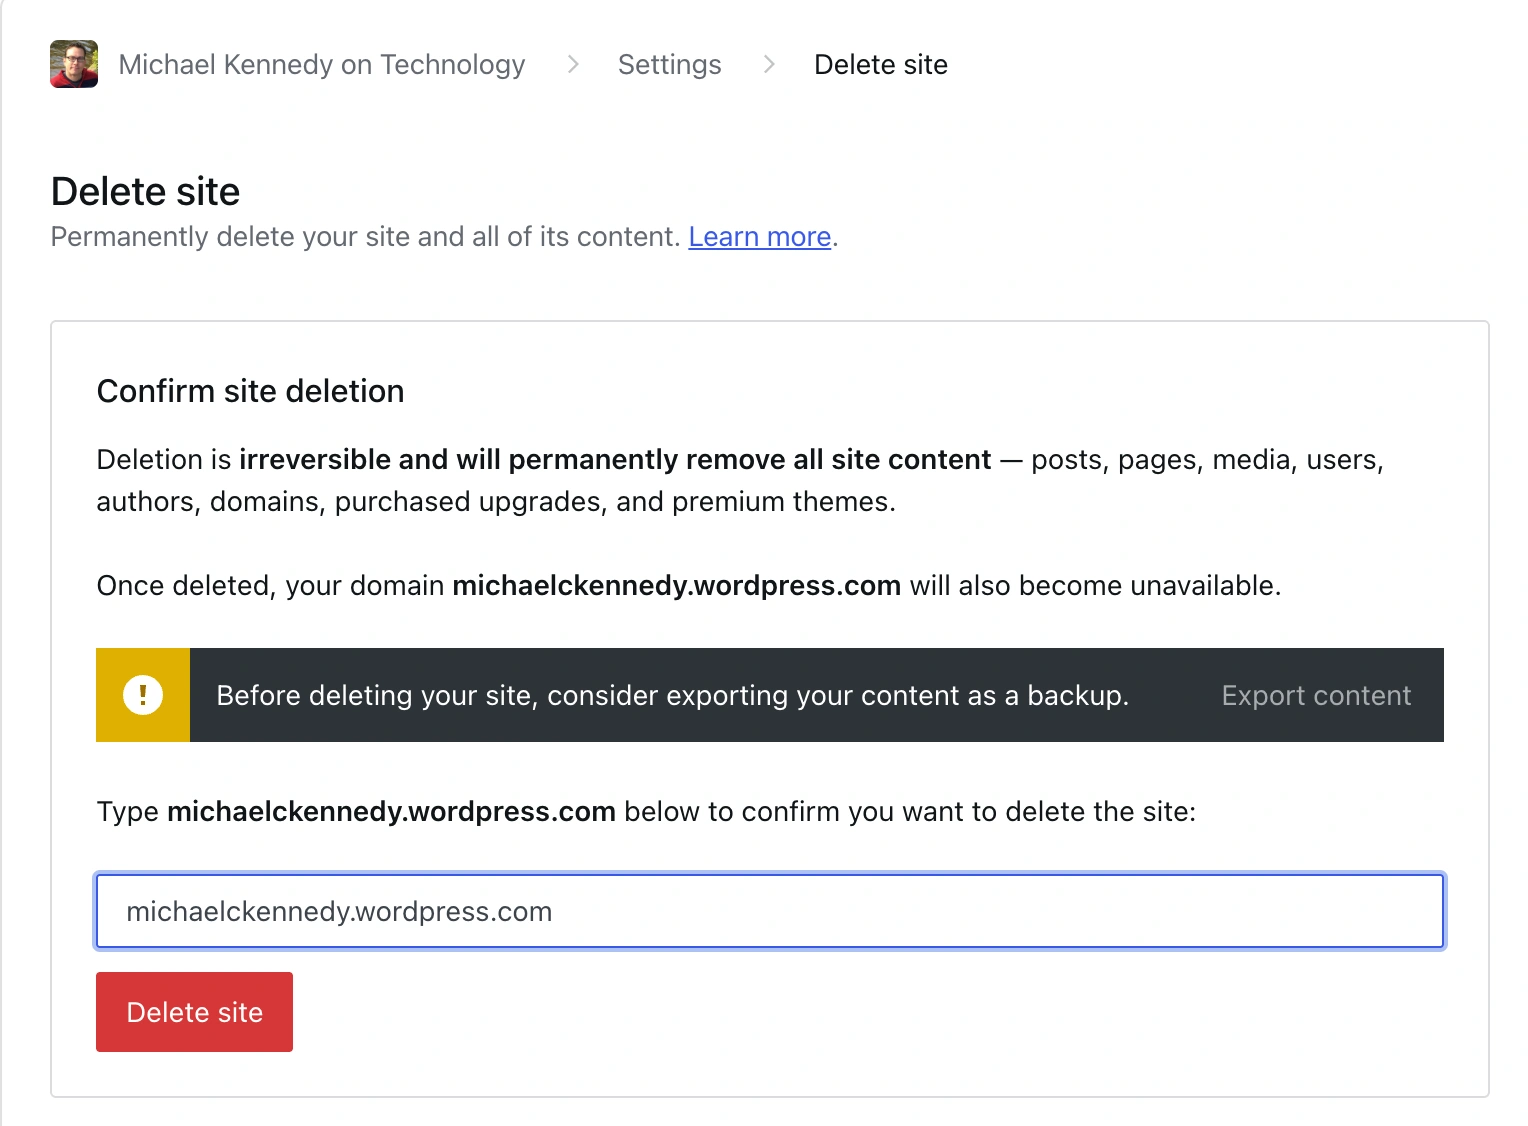
Task: Click the exclamation warning icon
Action: (x=143, y=695)
